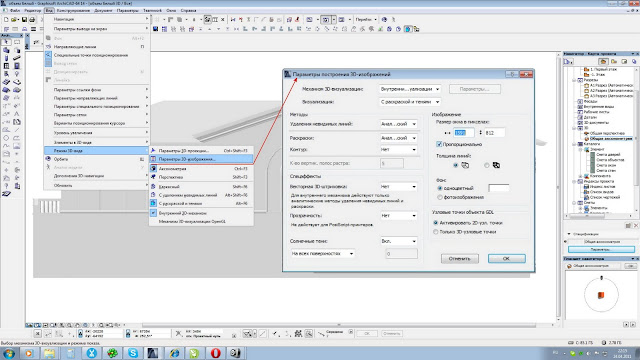This screenshot has width=640, height=360.
Task: Click the New document toolbar icon
Action: pyautogui.click(x=6, y=19)
